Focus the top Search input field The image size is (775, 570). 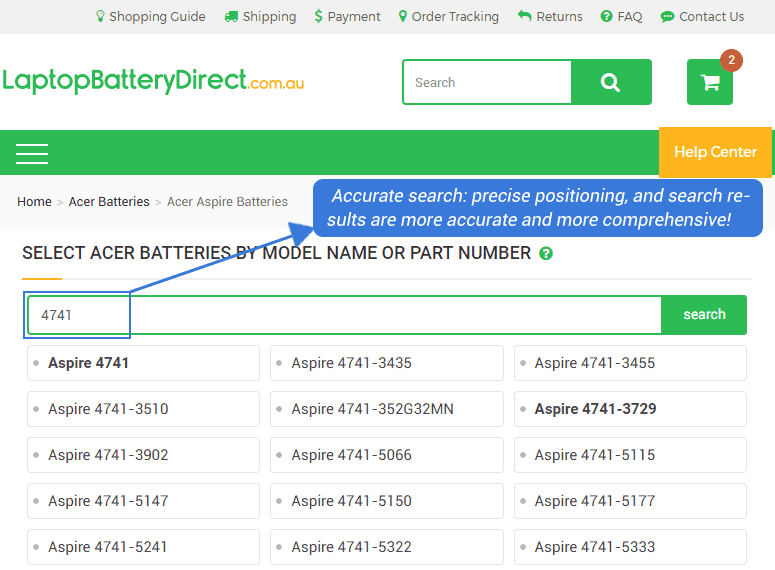click(x=487, y=82)
